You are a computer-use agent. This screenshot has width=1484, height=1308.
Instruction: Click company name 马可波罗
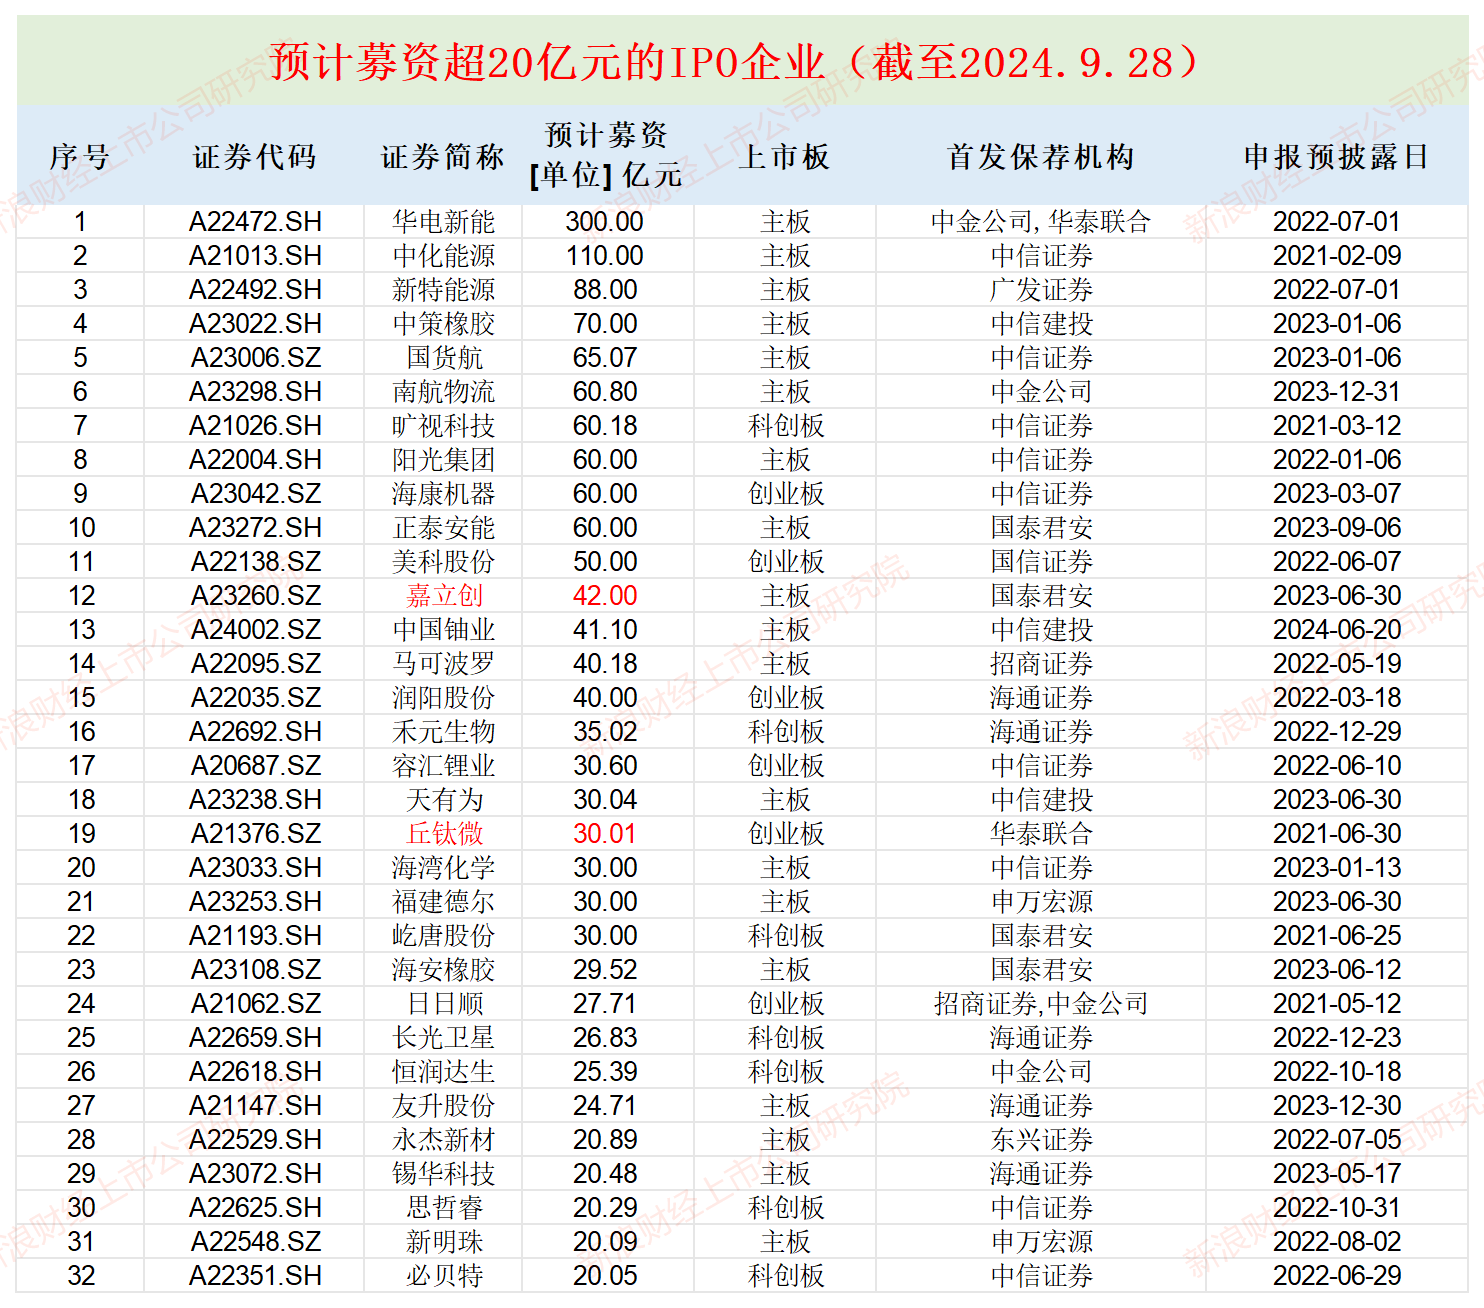pos(443,664)
